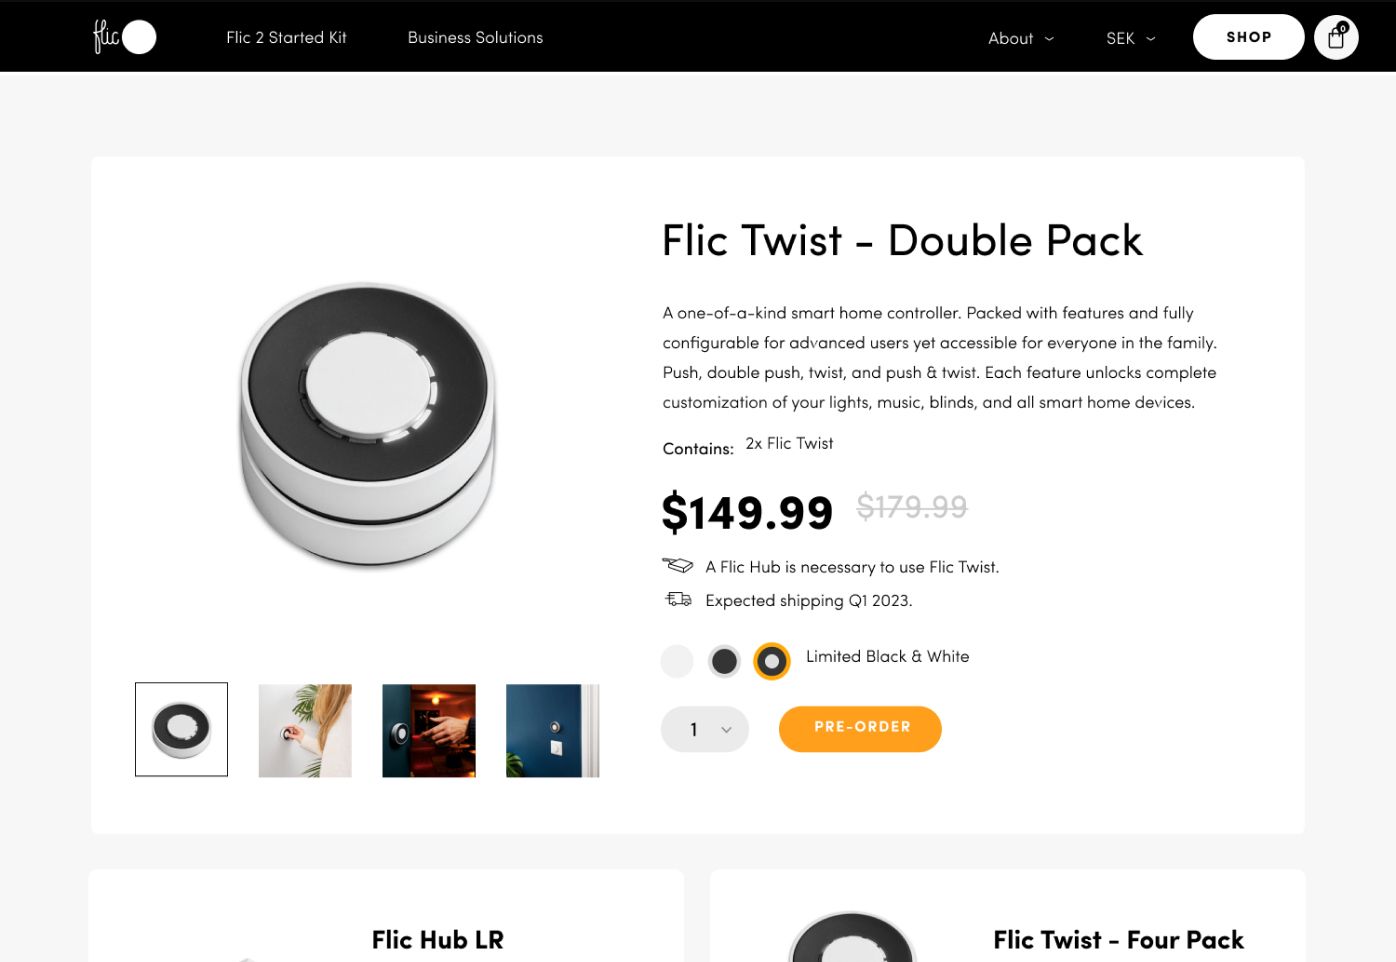Screen dimensions: 1396x962
Task: Click the orange PRE-ORDER button
Action: (x=860, y=729)
